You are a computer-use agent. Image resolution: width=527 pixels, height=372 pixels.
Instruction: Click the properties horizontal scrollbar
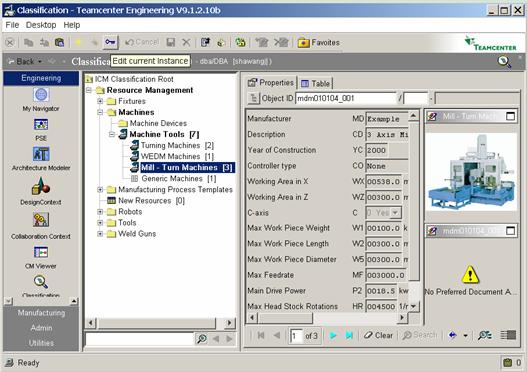click(x=326, y=318)
